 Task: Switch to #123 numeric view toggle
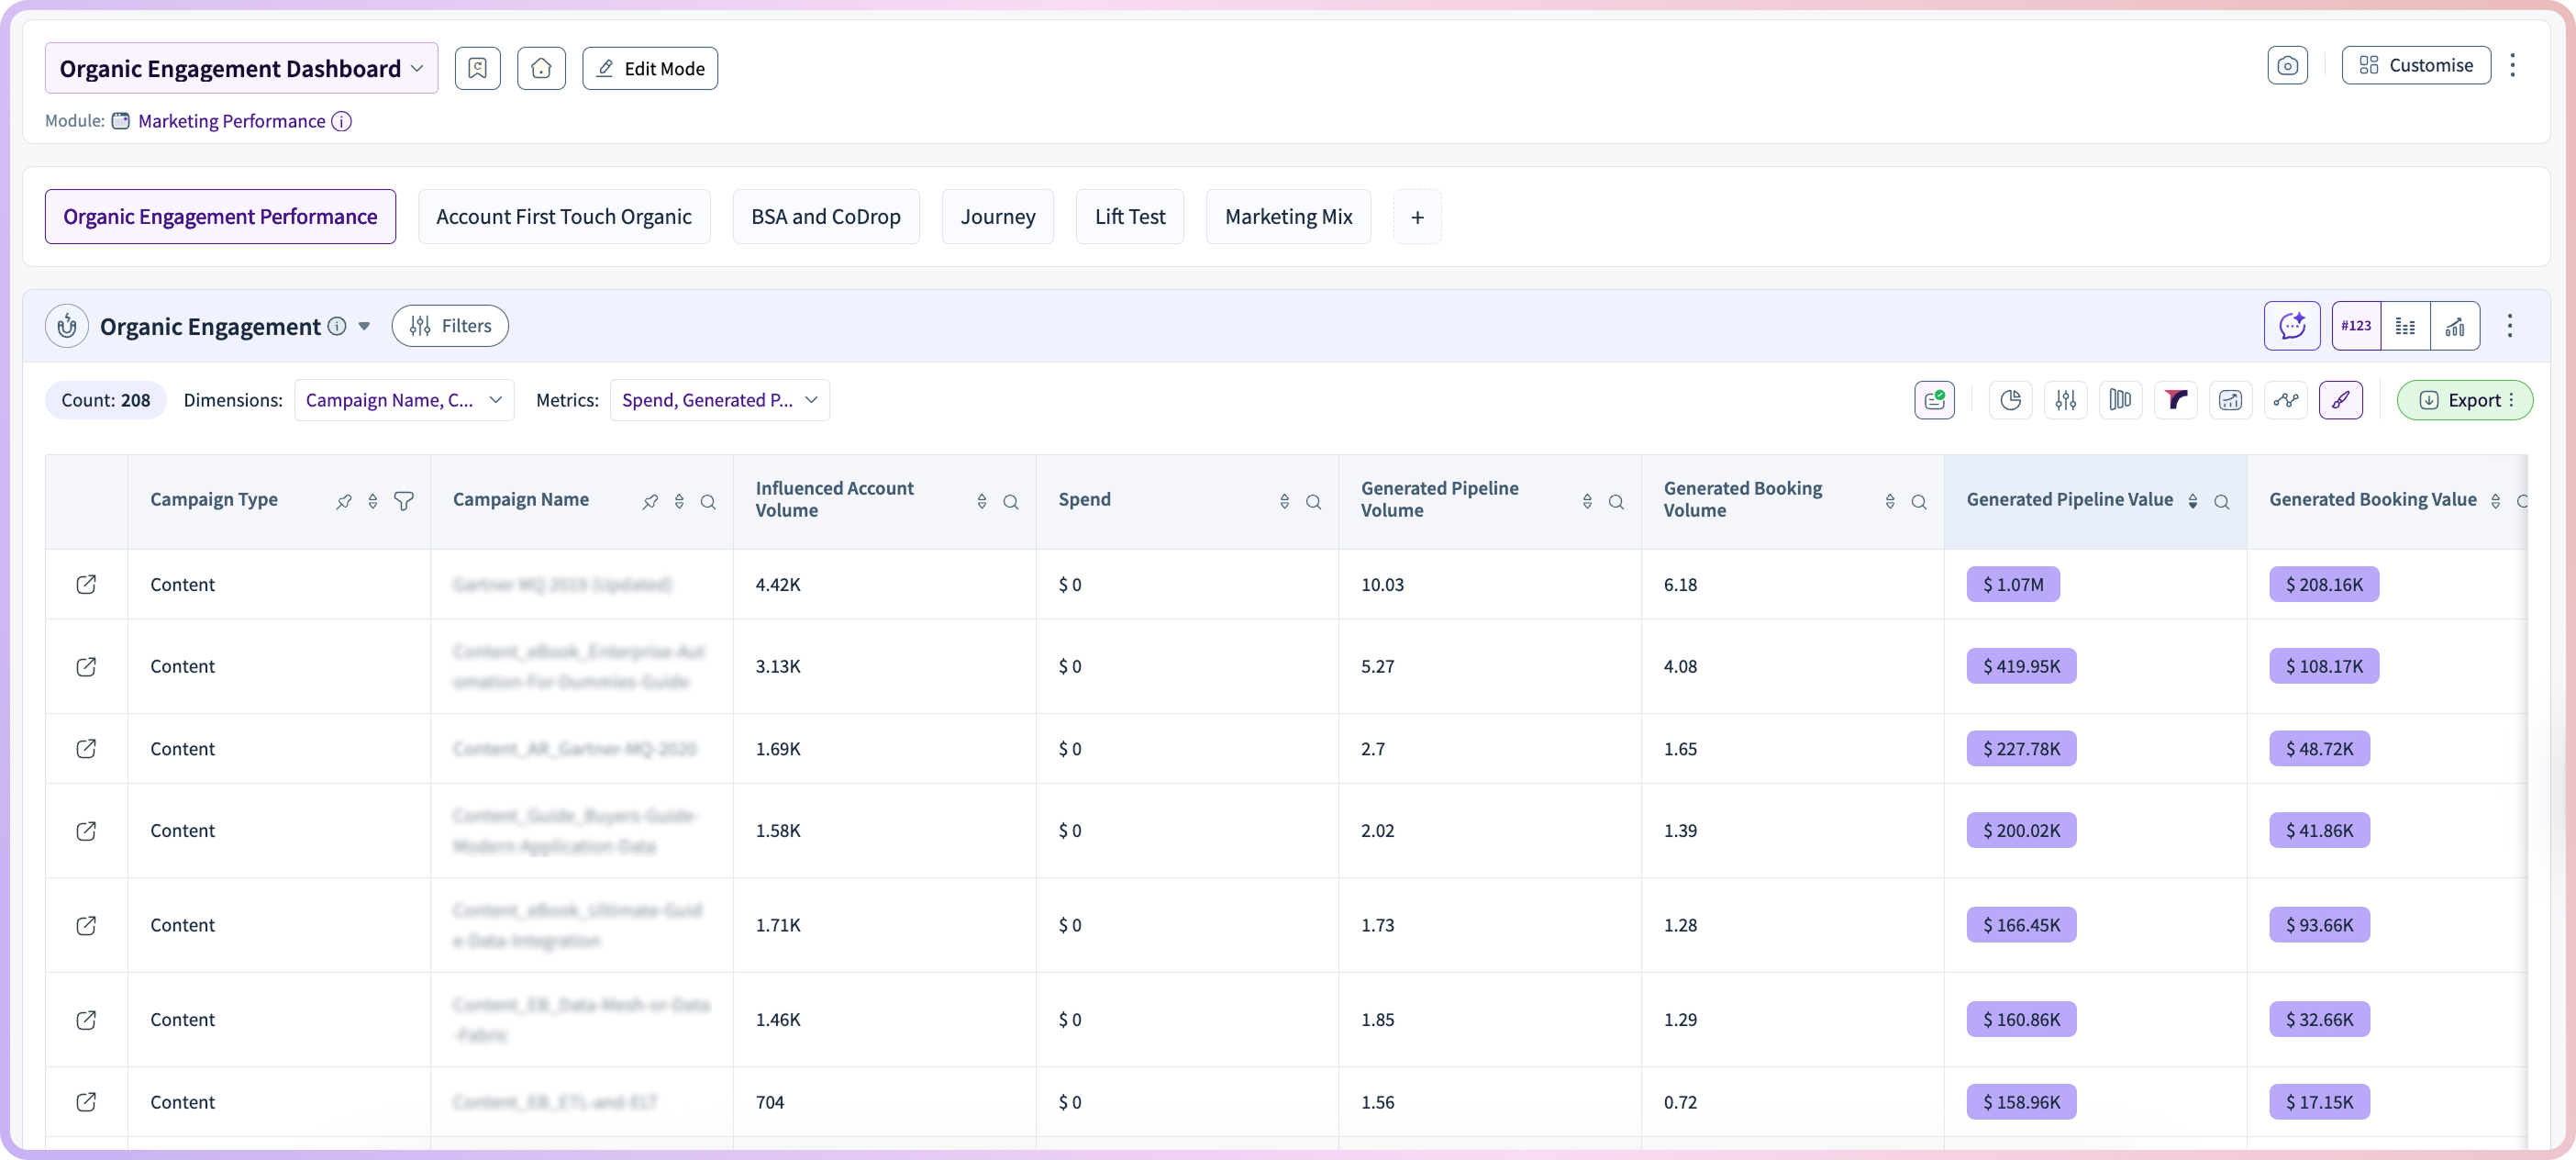(2356, 326)
